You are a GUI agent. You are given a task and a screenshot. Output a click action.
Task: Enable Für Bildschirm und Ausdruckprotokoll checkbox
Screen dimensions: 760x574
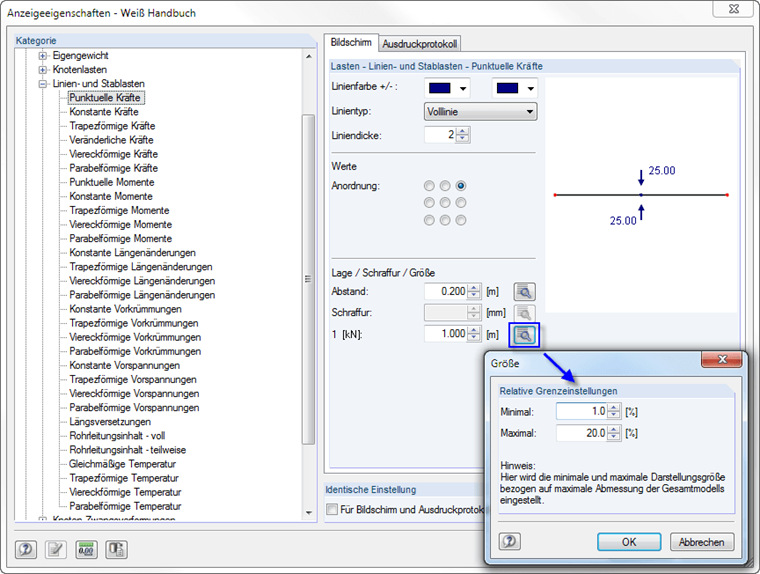(x=332, y=510)
